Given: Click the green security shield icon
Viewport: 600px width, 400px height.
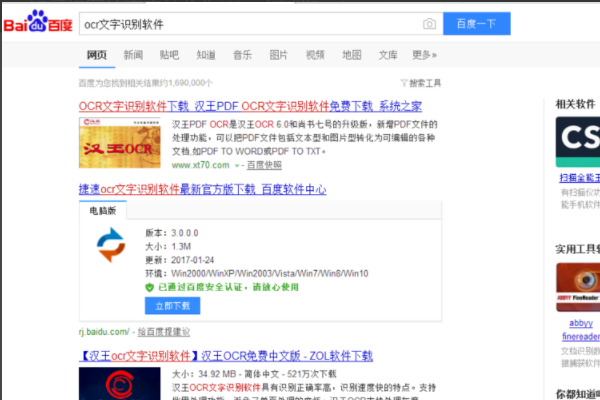Looking at the screenshot, I should (150, 287).
